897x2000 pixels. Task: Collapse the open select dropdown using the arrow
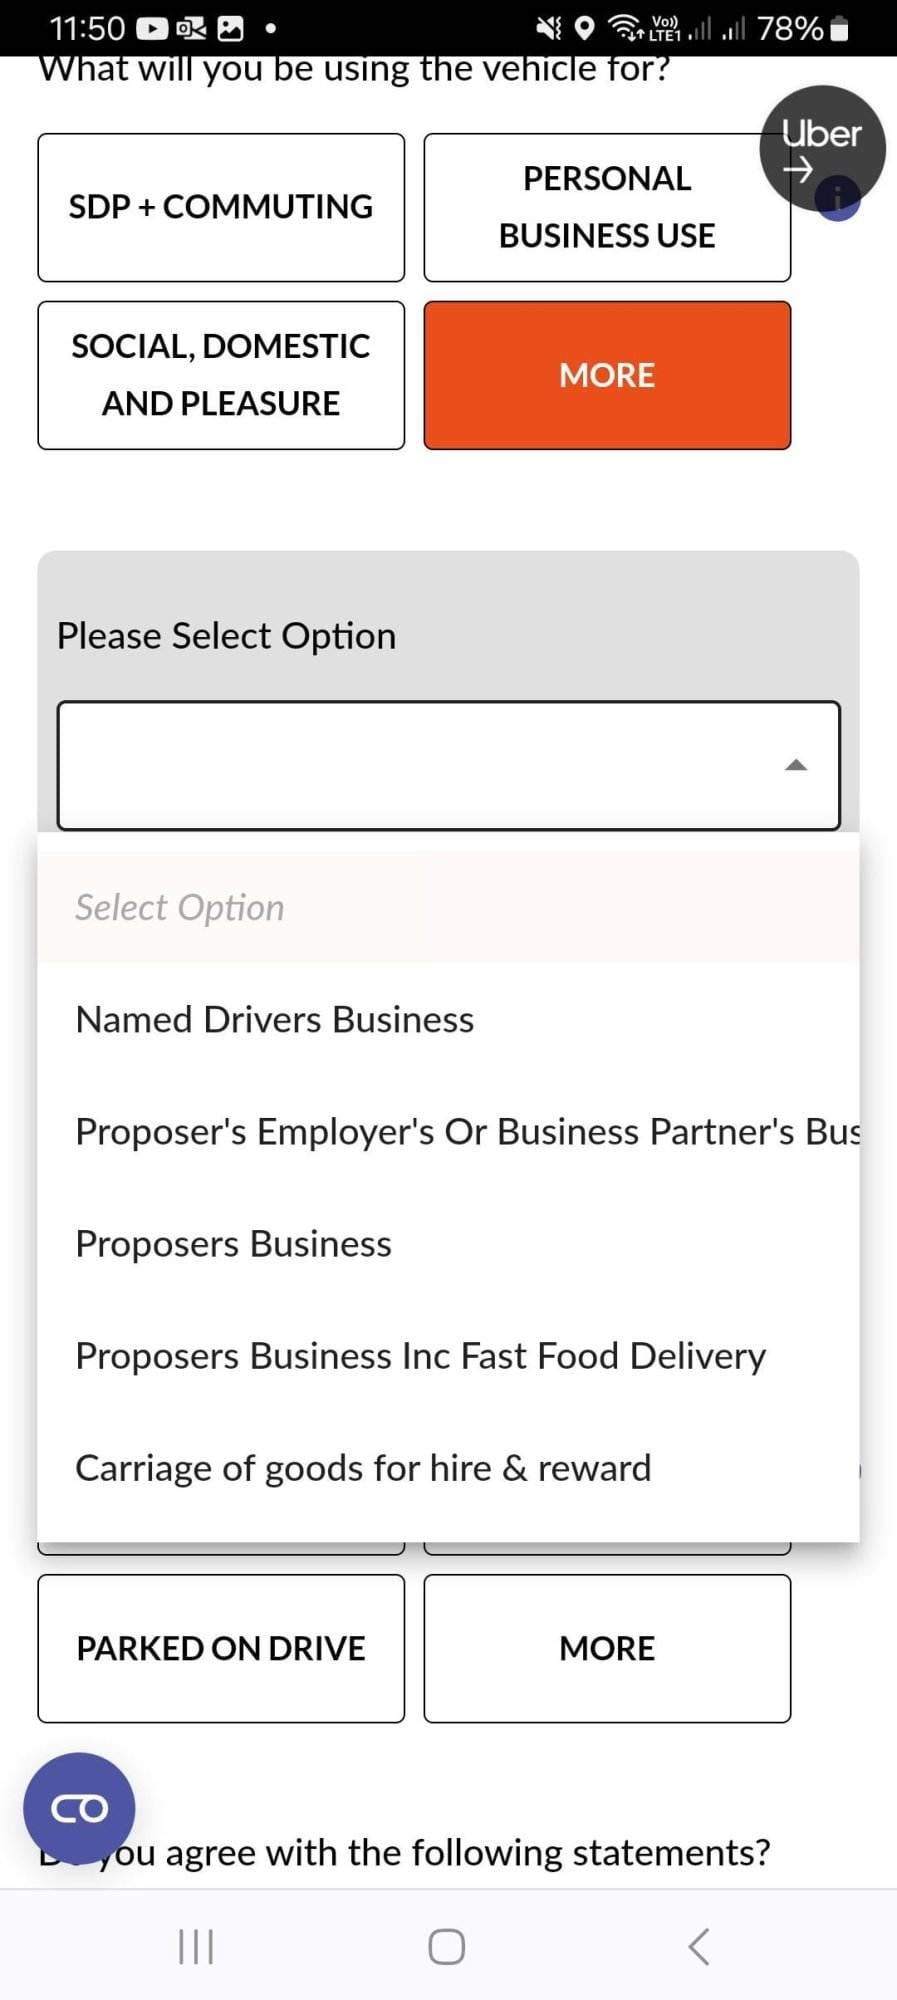(797, 765)
